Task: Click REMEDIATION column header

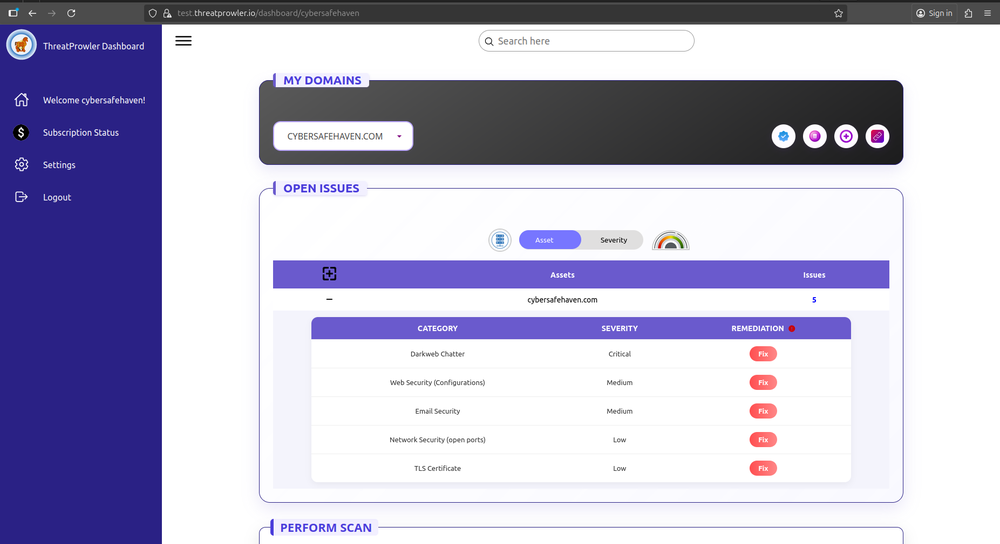Action: [x=757, y=328]
